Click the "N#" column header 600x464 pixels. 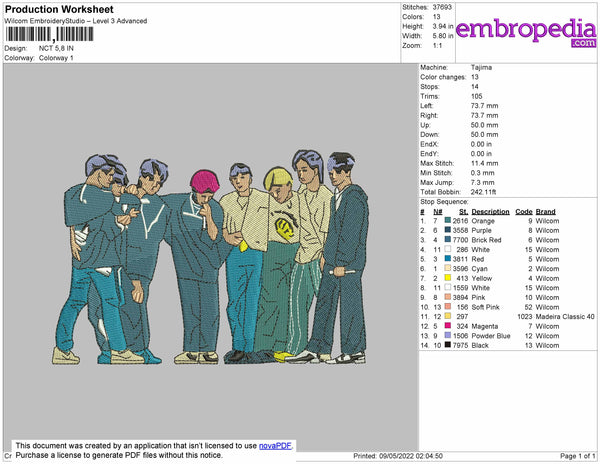[438, 212]
